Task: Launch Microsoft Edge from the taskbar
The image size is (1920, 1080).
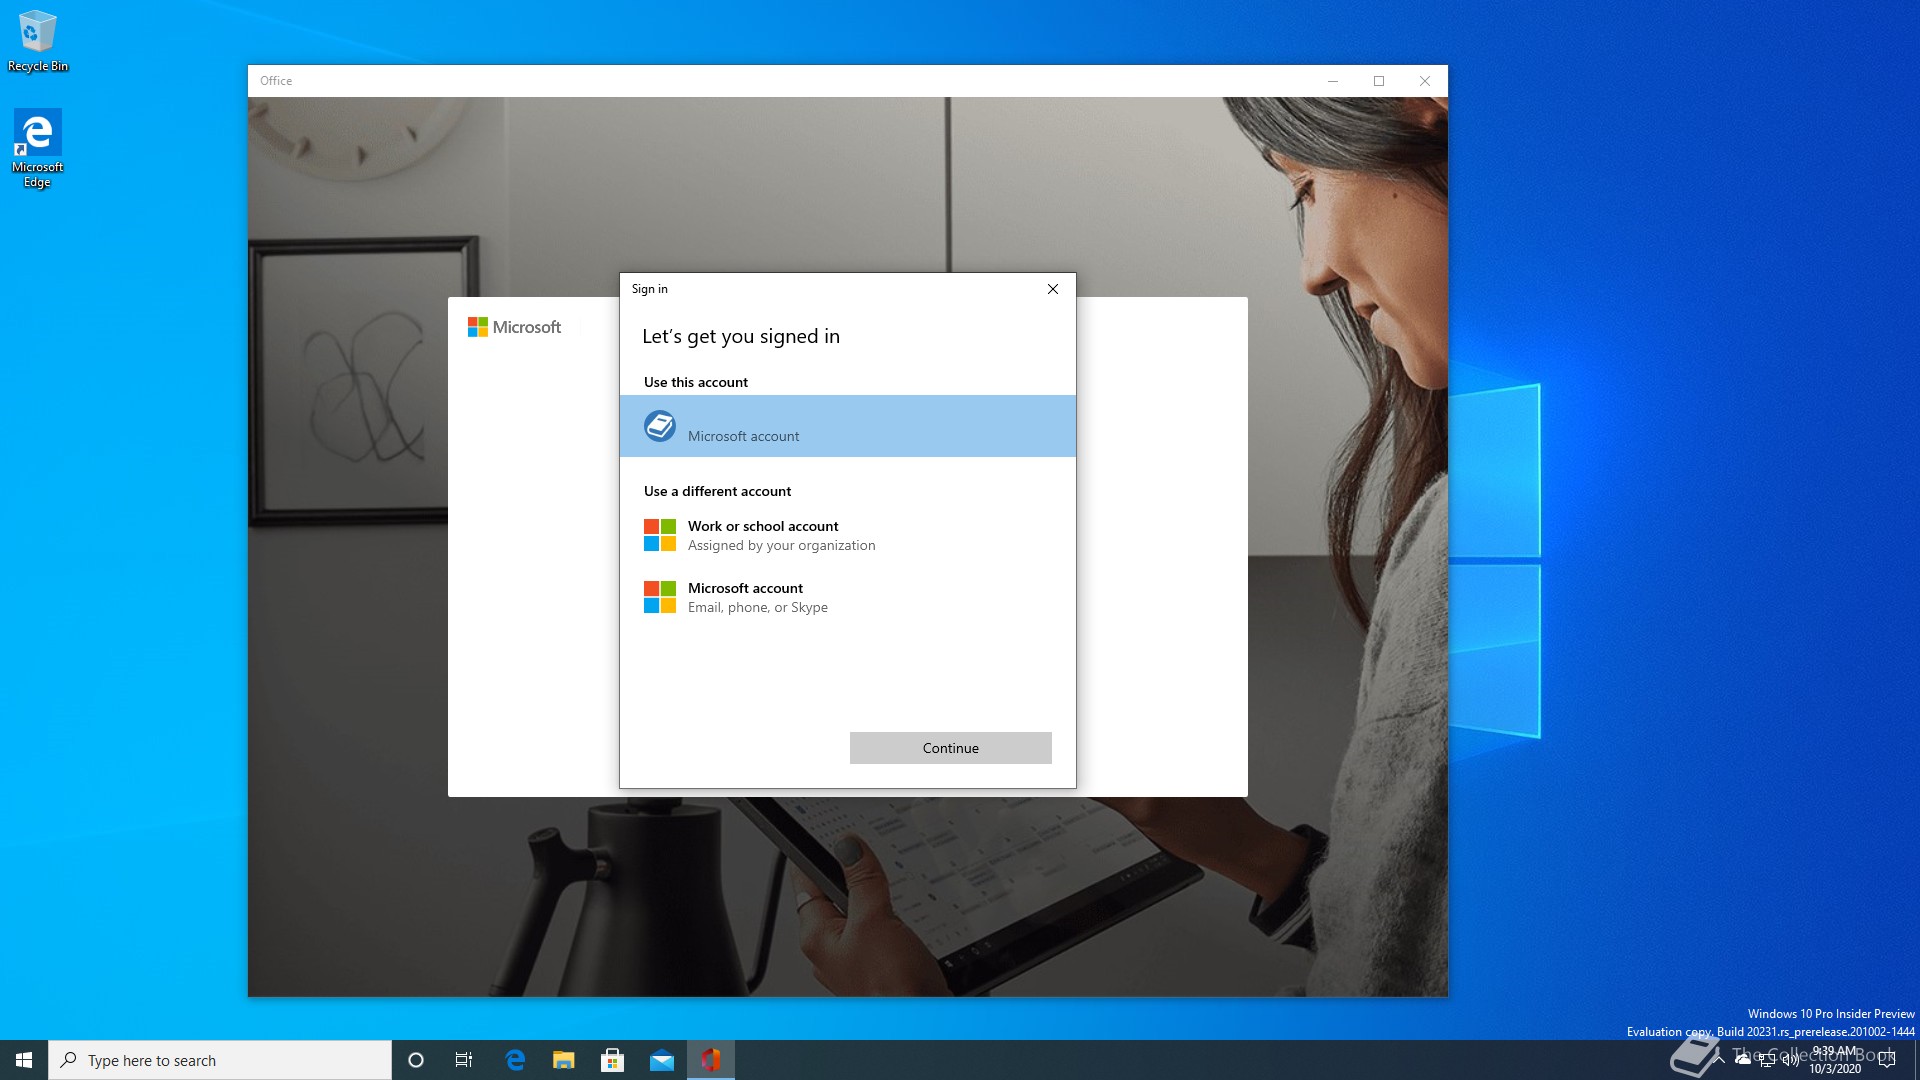Action: pyautogui.click(x=515, y=1060)
